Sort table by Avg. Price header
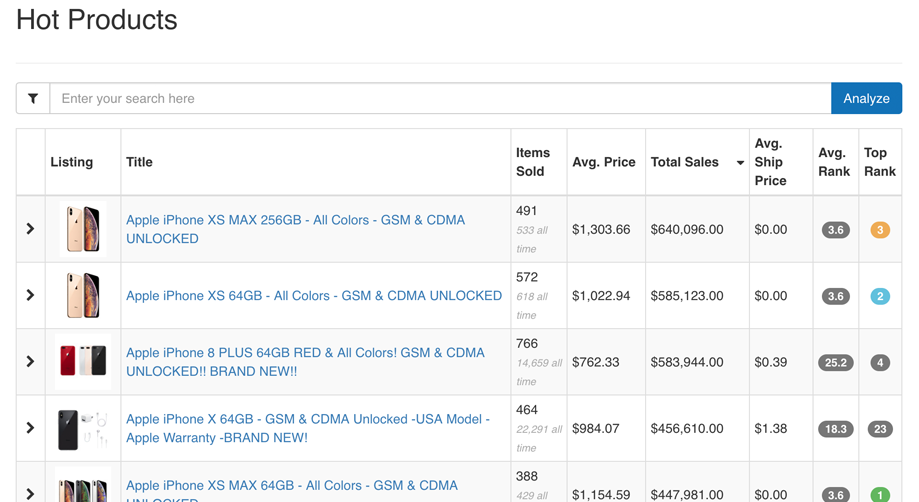The height and width of the screenshot is (502, 919). pos(603,162)
